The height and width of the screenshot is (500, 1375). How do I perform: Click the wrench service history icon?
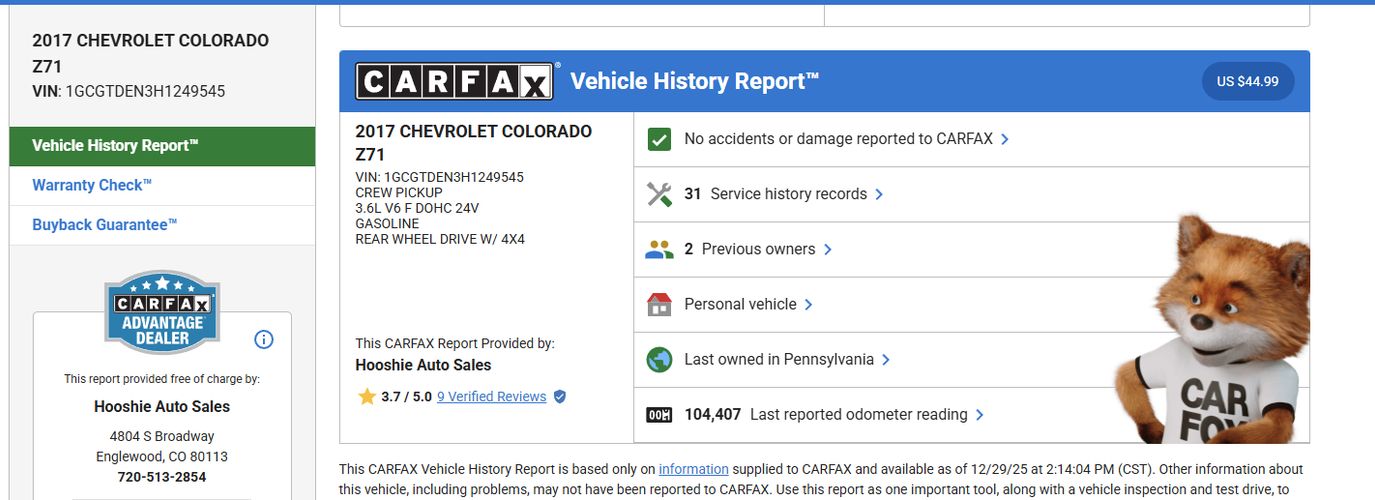tap(659, 194)
